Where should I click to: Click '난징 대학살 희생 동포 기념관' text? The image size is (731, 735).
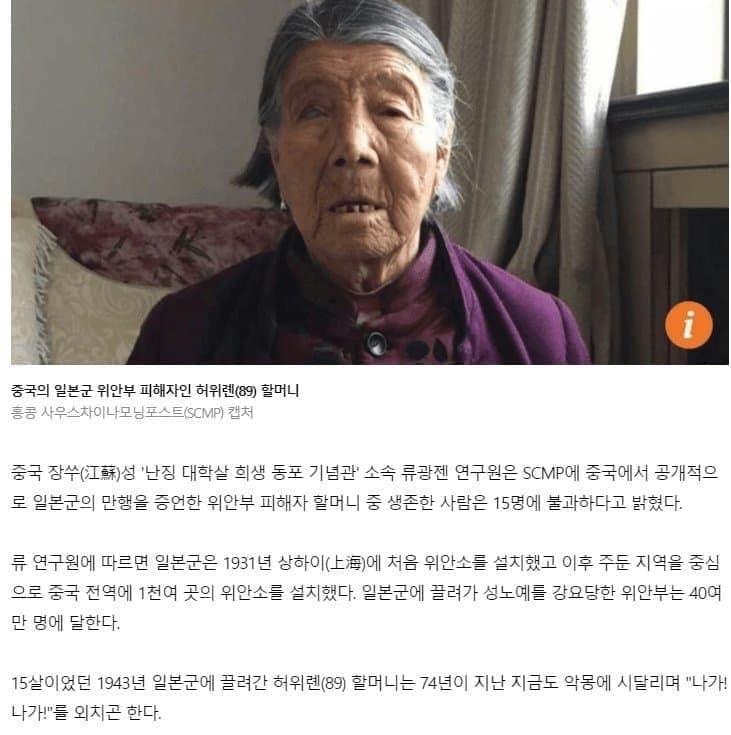pos(249,472)
